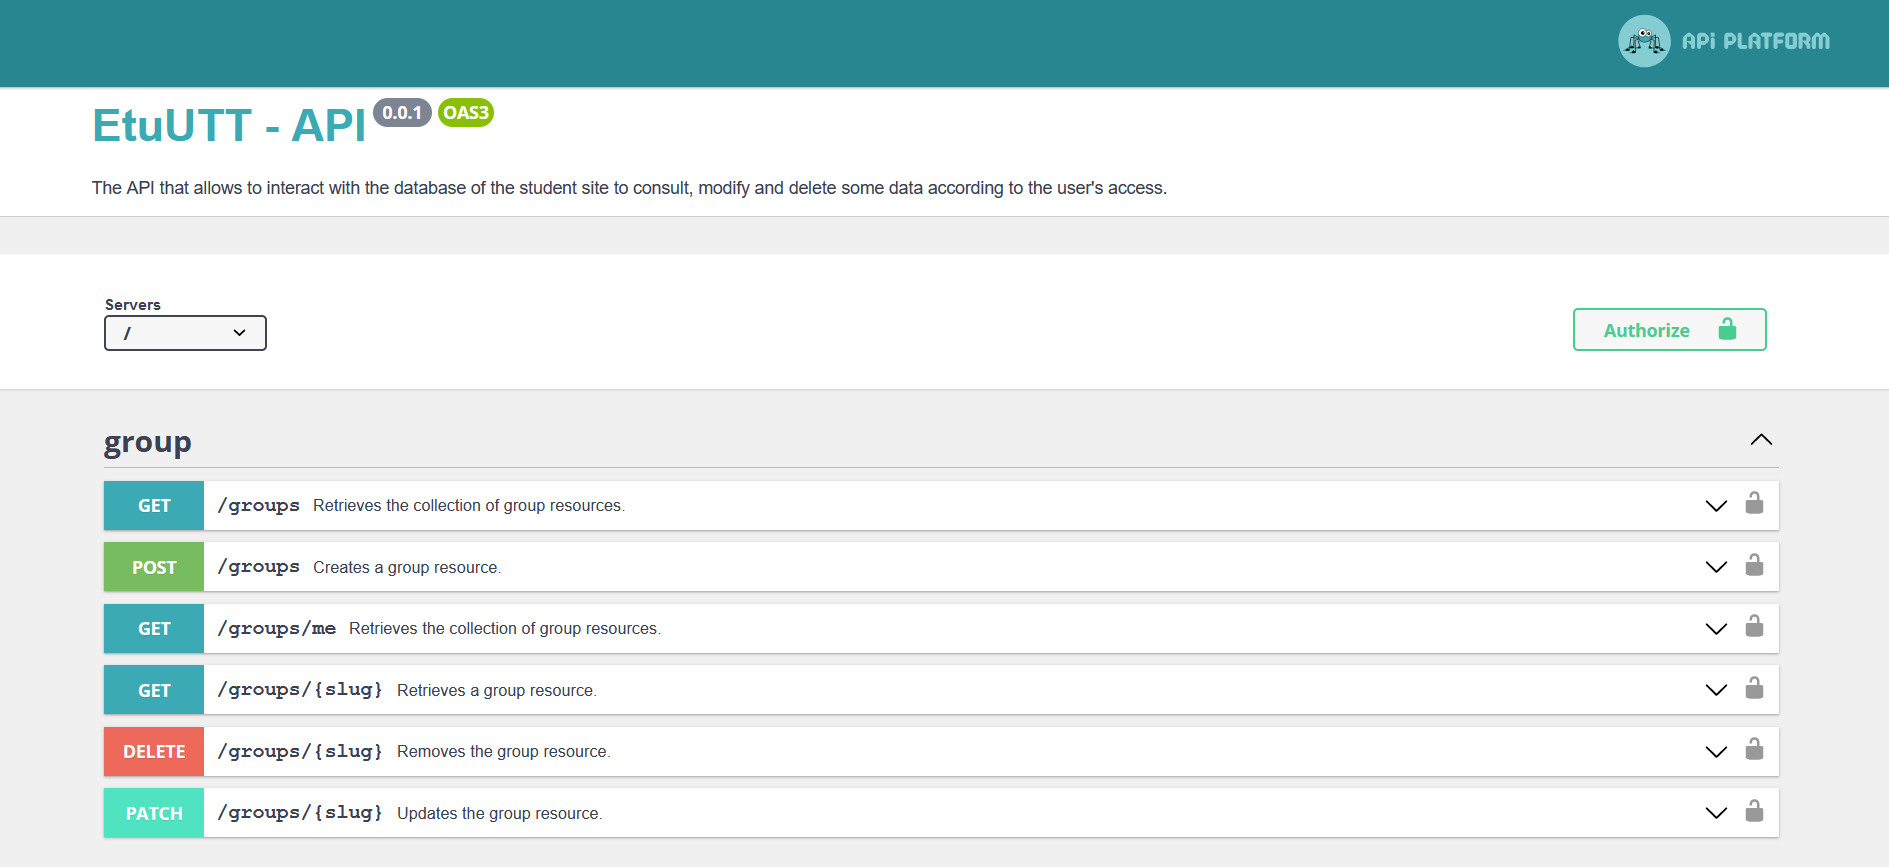Expand PATCH /groups/{slug} operation arrow
This screenshot has width=1889, height=867.
pos(1716,813)
